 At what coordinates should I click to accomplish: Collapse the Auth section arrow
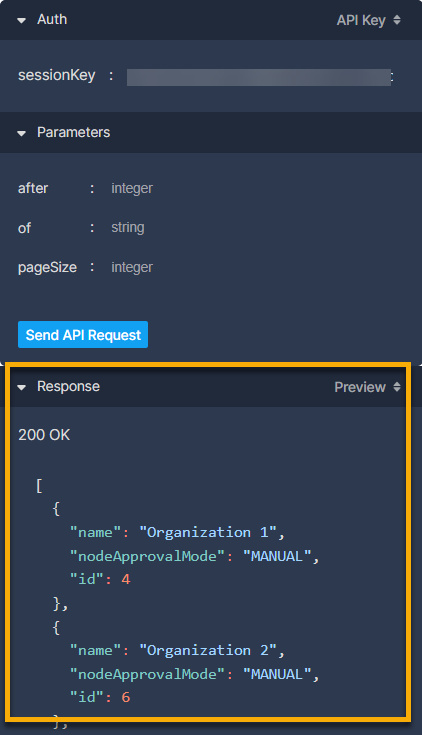click(22, 21)
